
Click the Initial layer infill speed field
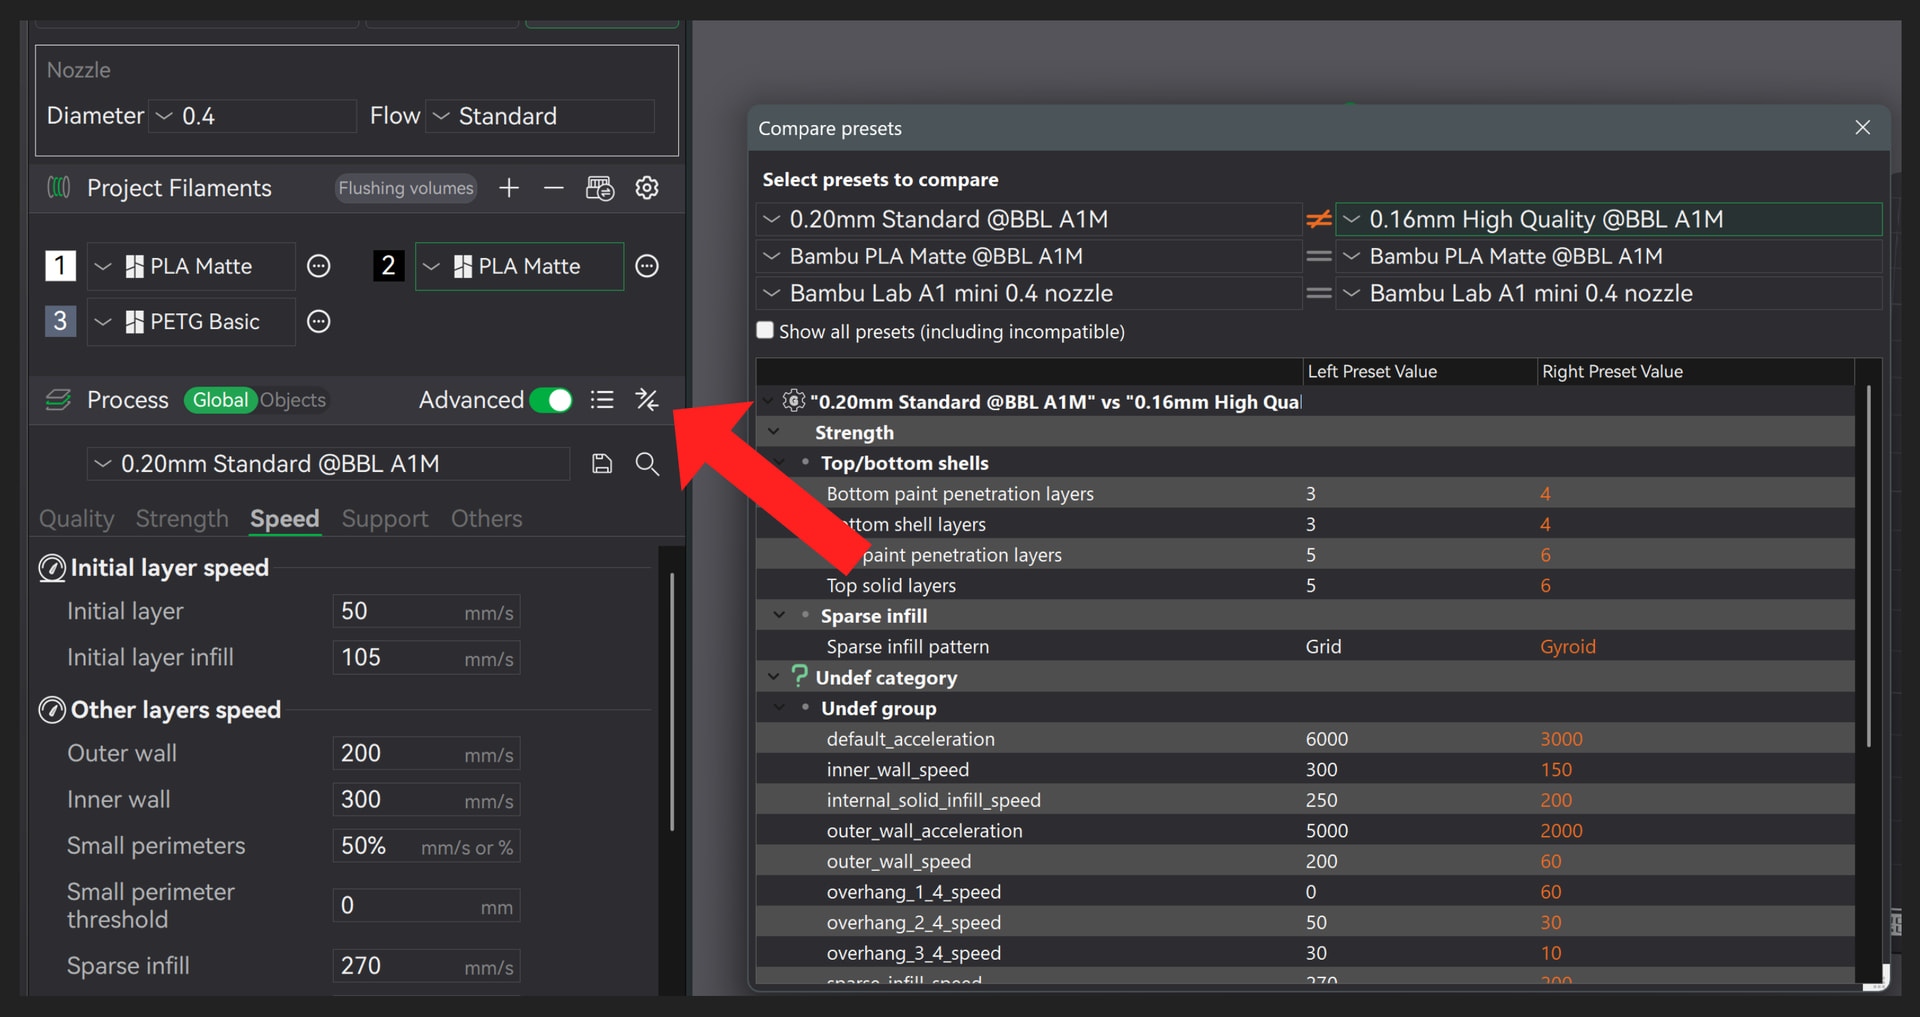pos(426,657)
